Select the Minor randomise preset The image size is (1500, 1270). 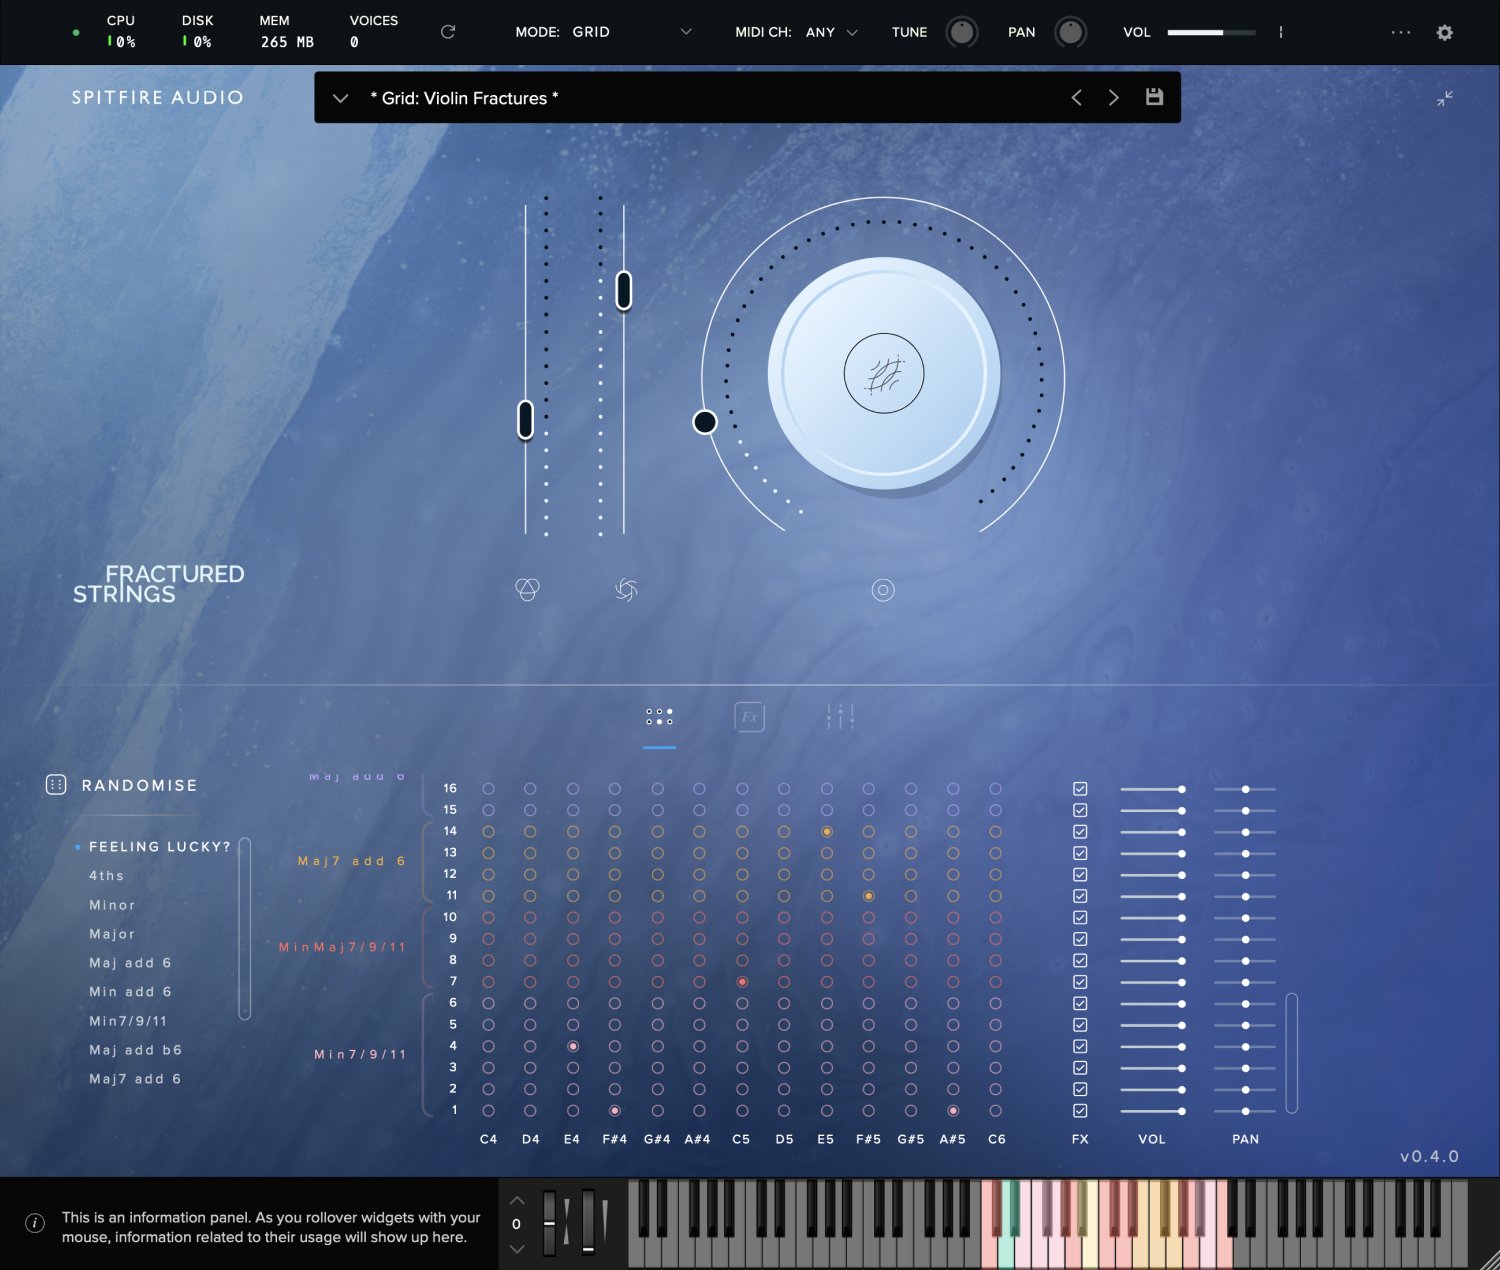112,905
